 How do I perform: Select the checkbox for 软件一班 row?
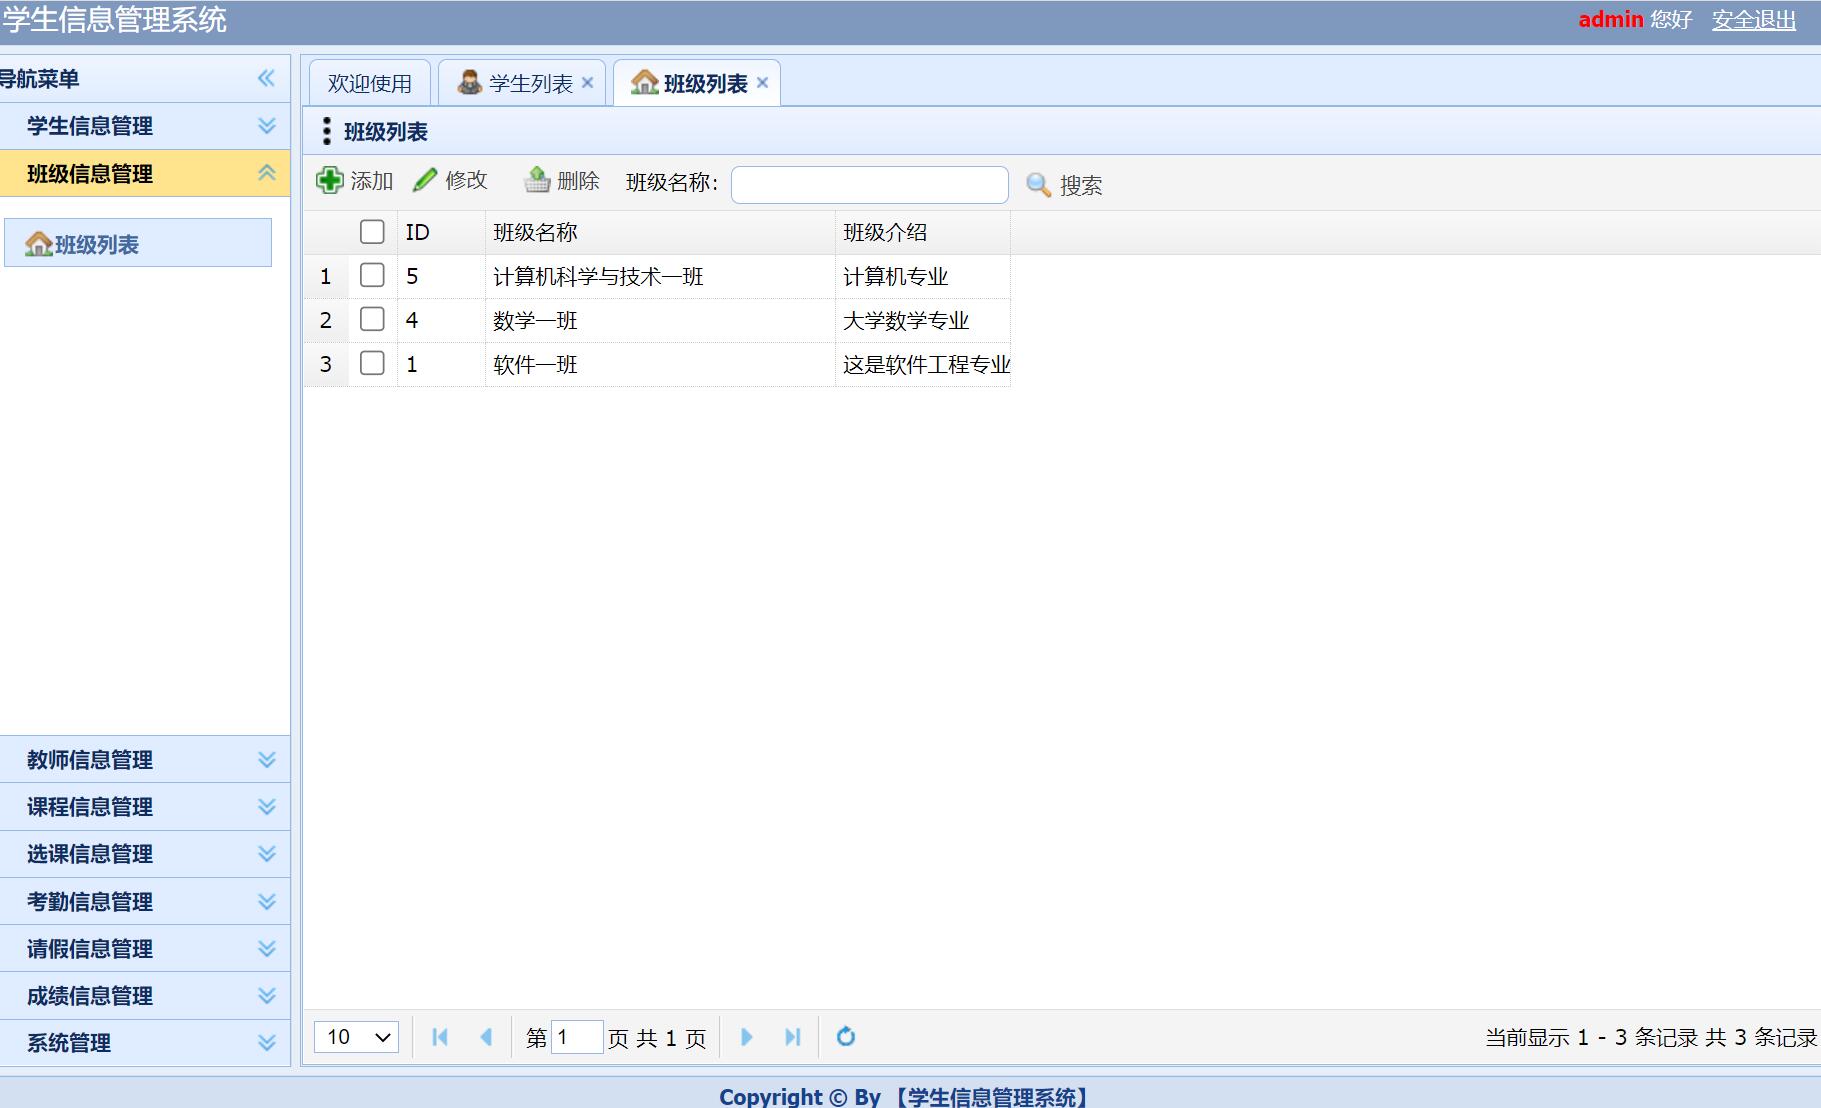[x=372, y=364]
